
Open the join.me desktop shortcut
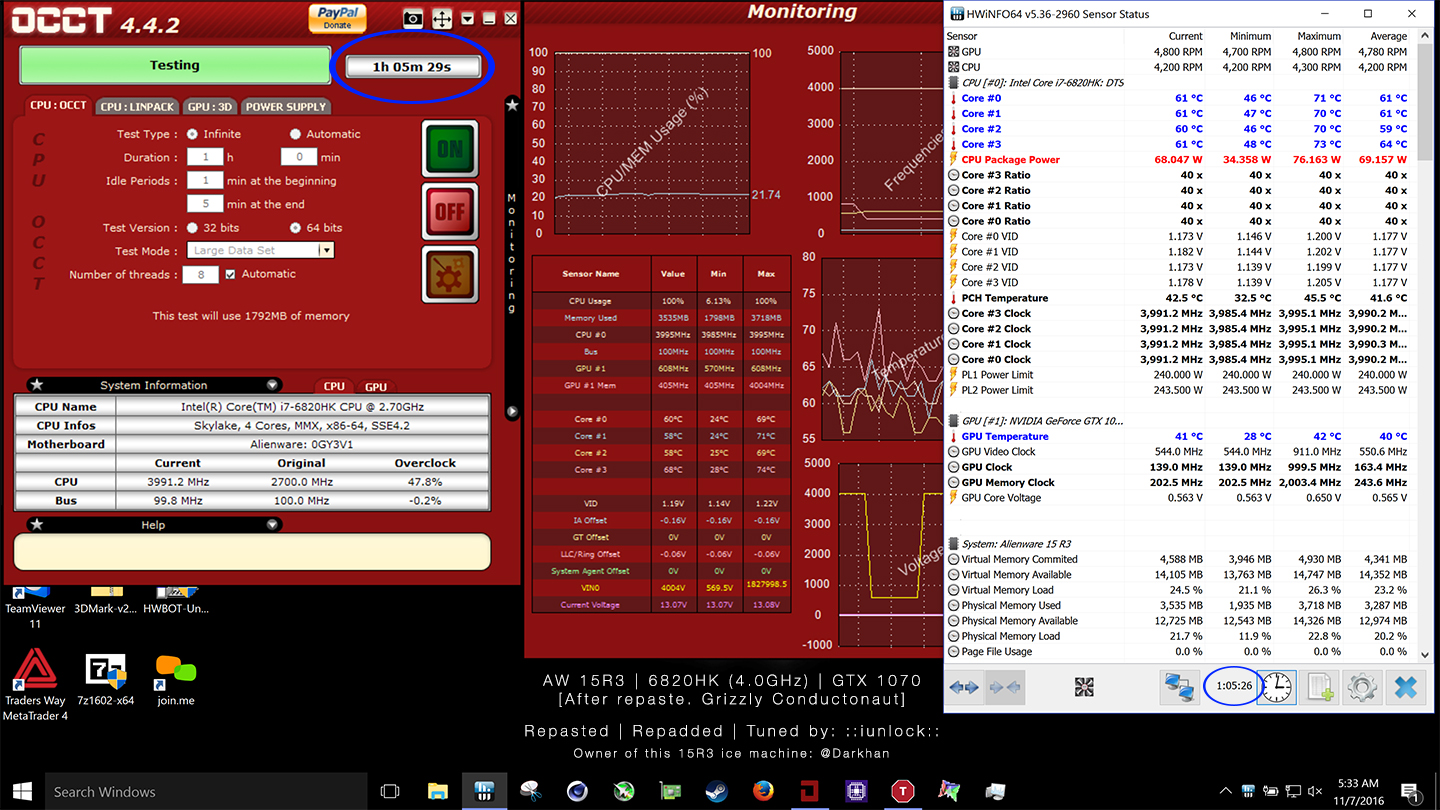[176, 680]
